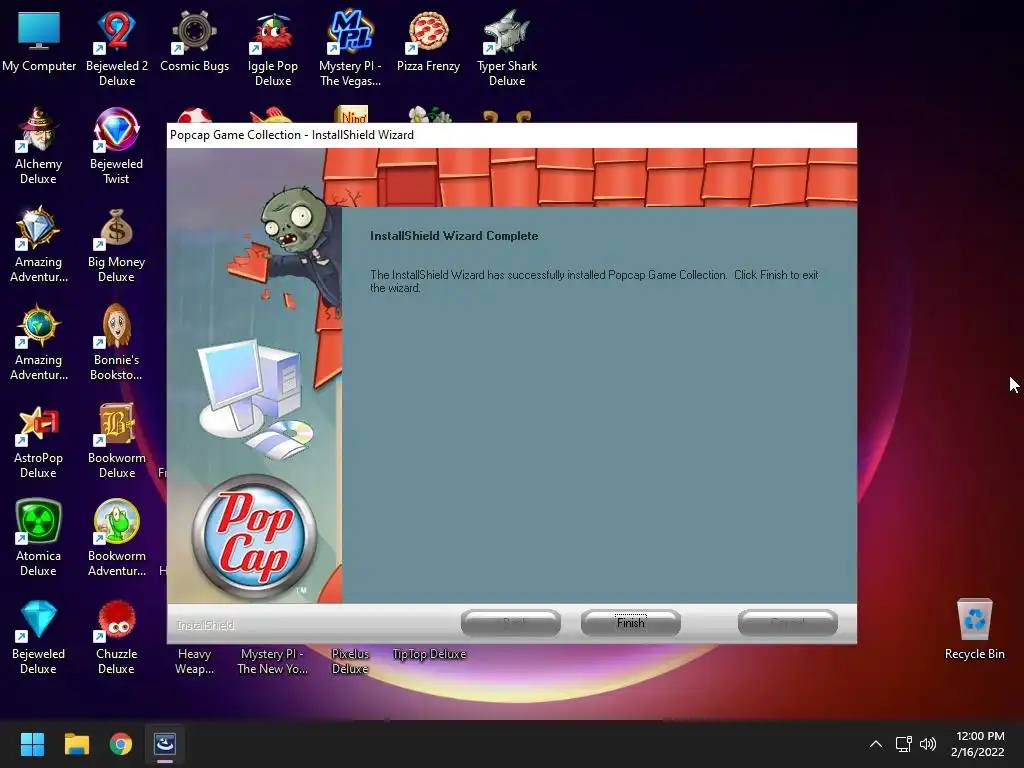The width and height of the screenshot is (1024, 768).
Task: Click the 'InstallShield Wizard Complete' heading
Action: (454, 236)
